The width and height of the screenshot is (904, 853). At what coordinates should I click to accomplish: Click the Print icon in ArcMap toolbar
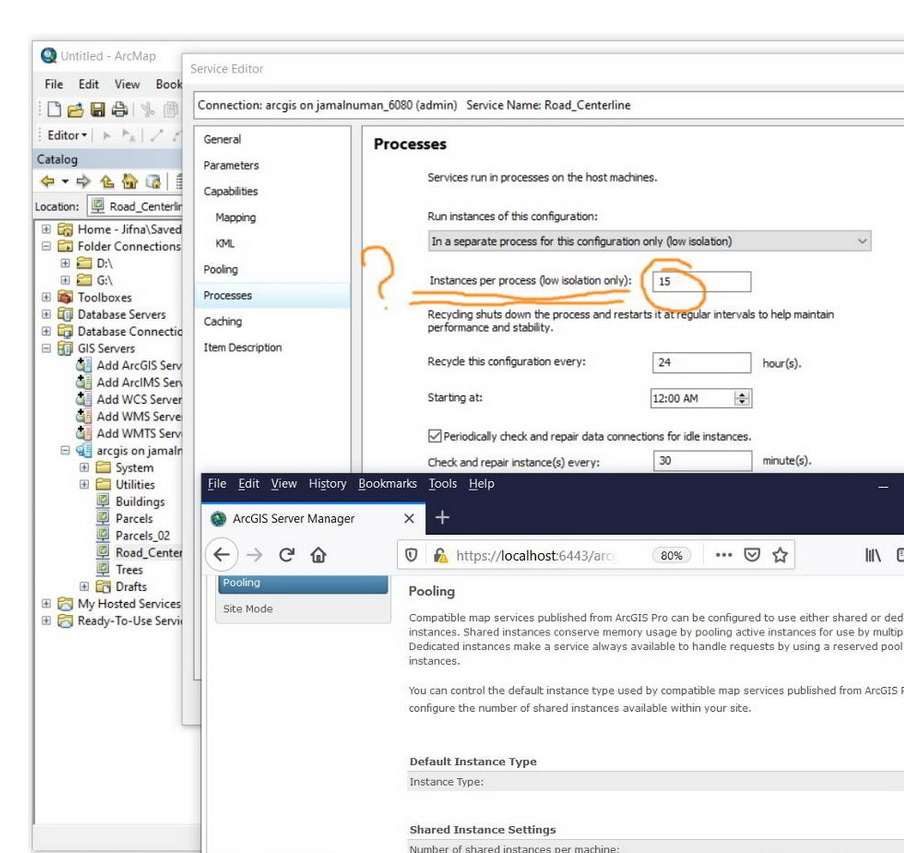(119, 110)
